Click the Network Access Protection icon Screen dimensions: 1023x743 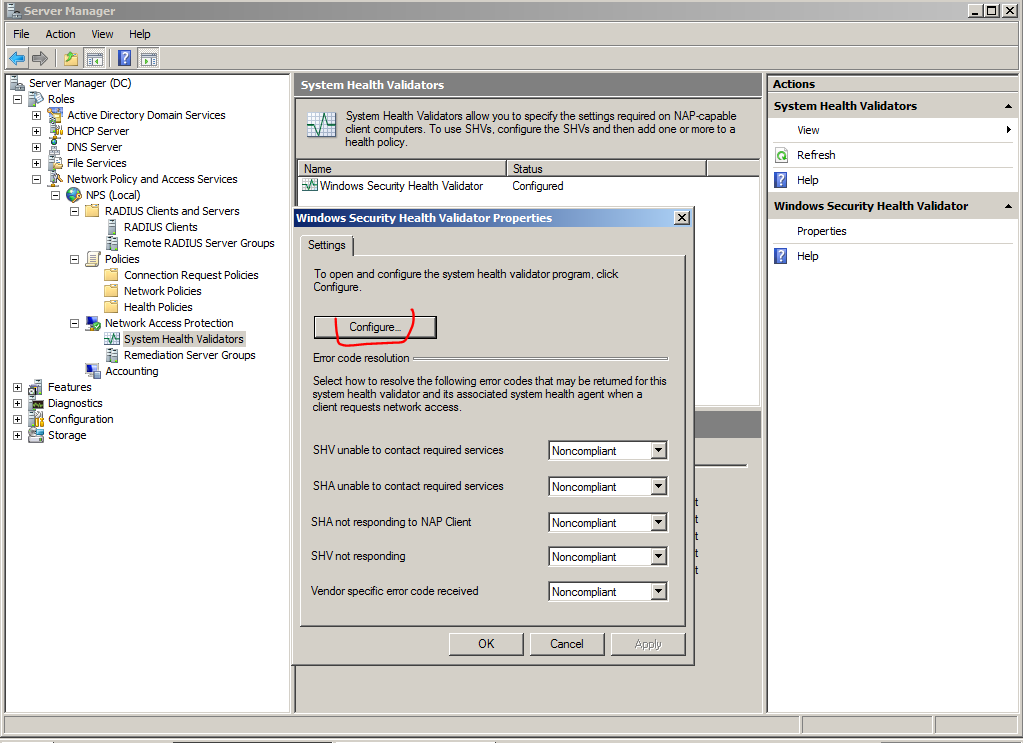(x=93, y=323)
